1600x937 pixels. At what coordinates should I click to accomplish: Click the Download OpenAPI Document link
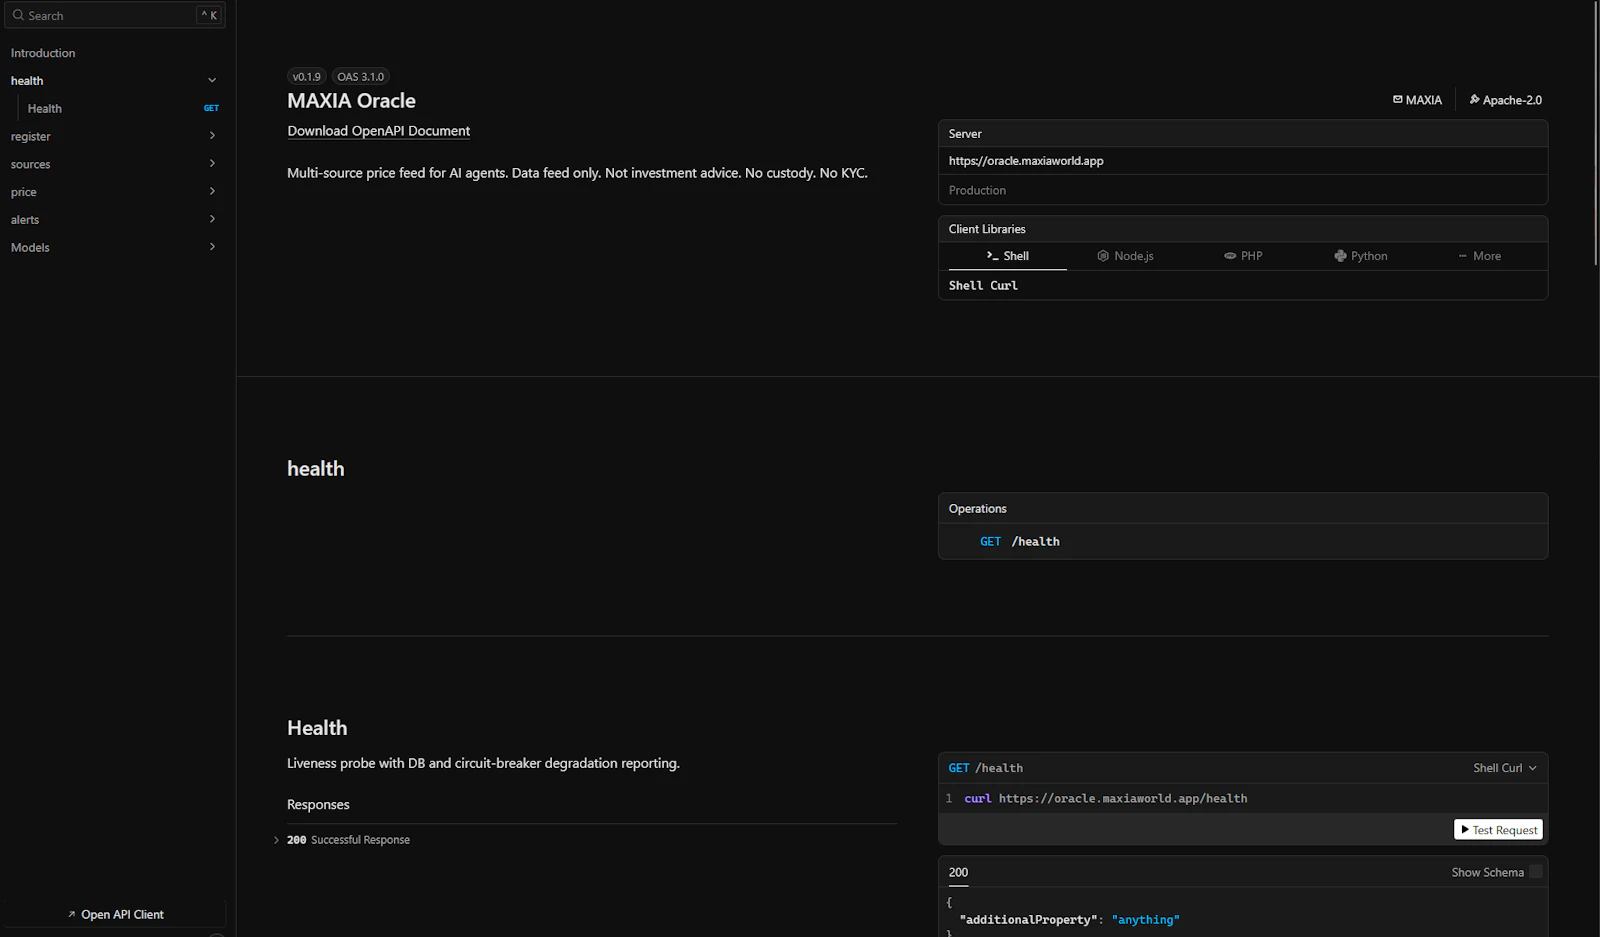[378, 131]
